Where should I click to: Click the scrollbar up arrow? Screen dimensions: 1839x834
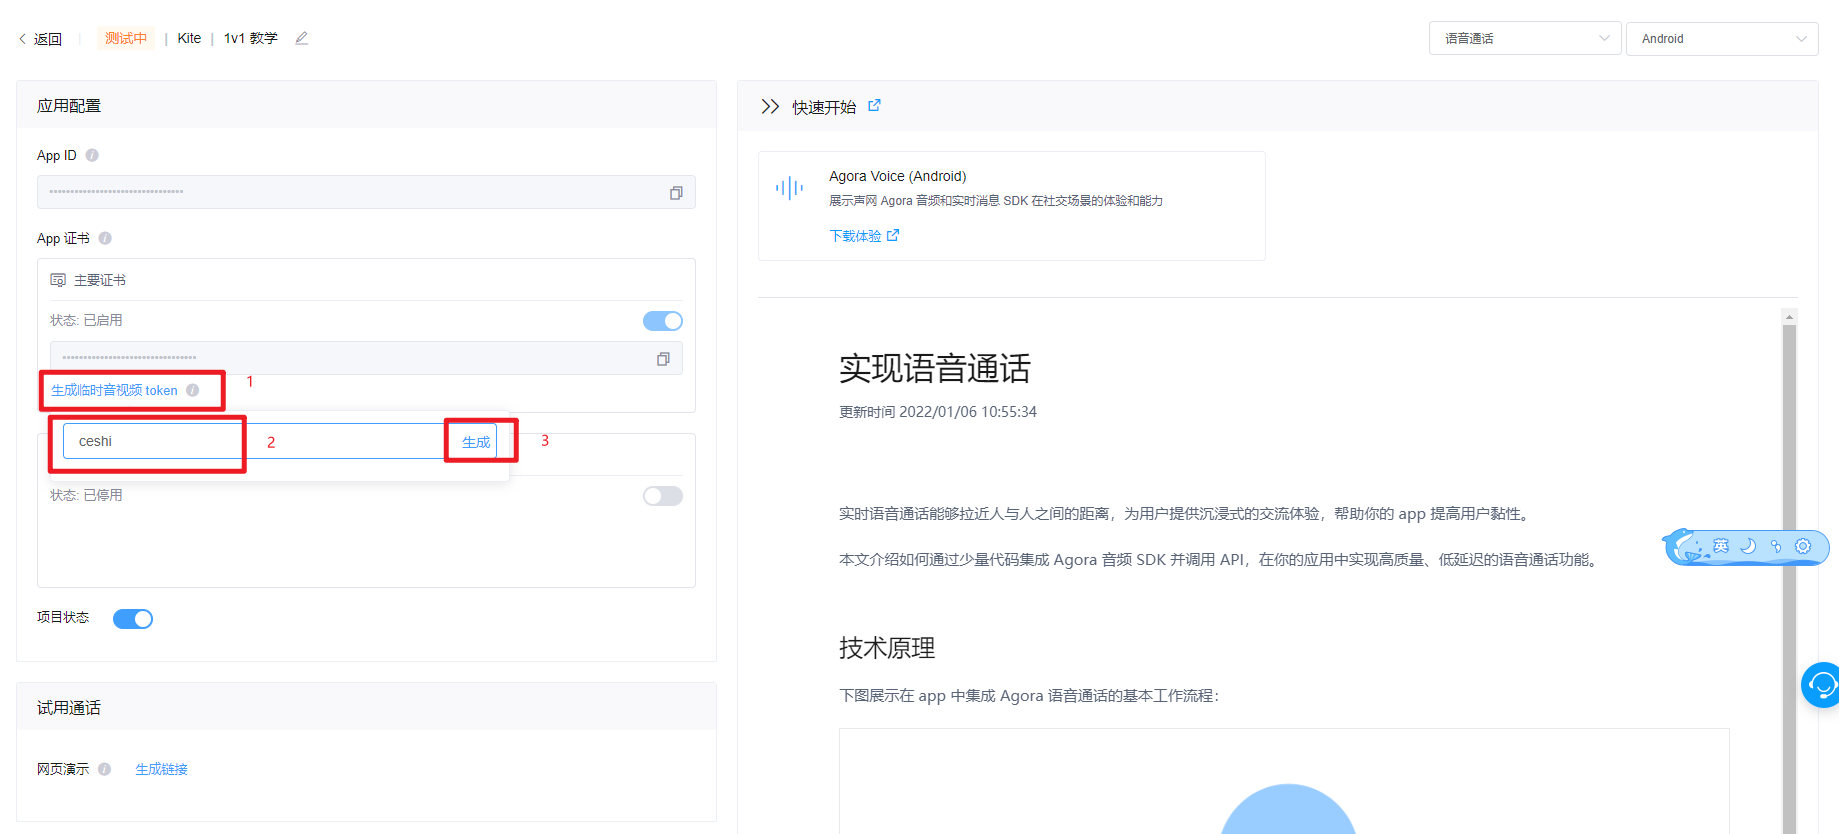[x=1789, y=317]
